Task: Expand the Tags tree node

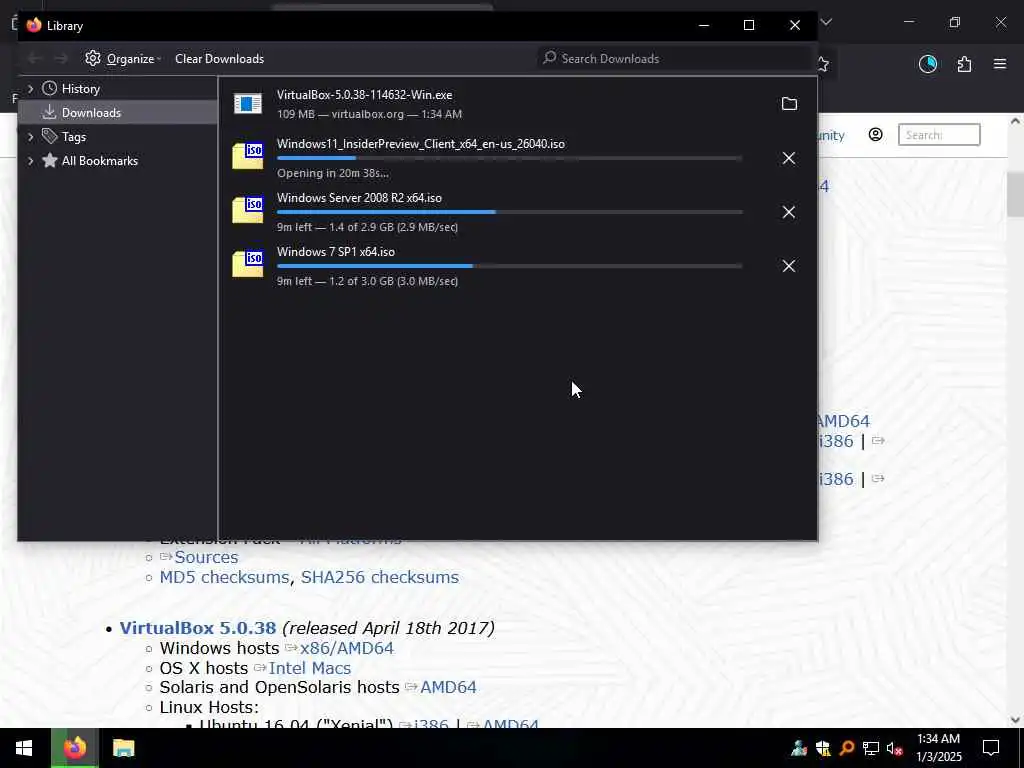Action: coord(30,136)
